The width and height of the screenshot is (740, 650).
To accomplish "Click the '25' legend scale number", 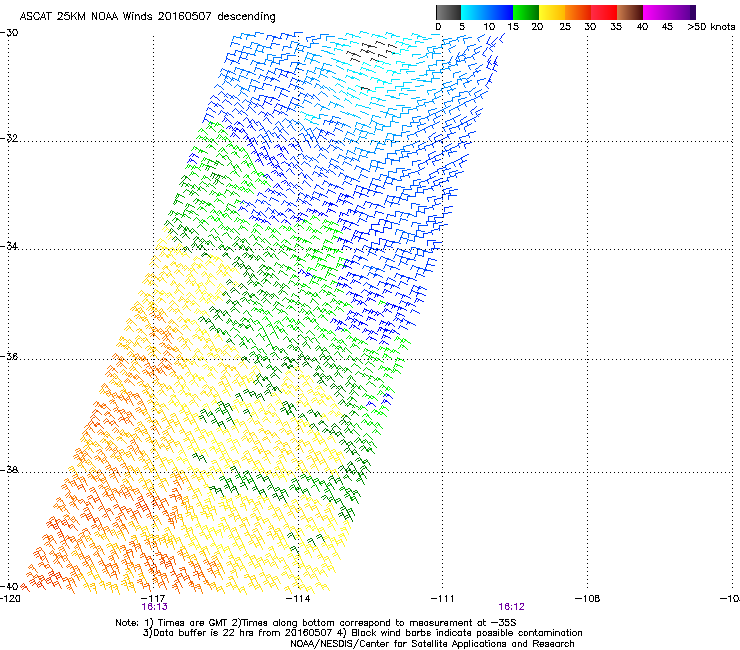I will click(565, 27).
